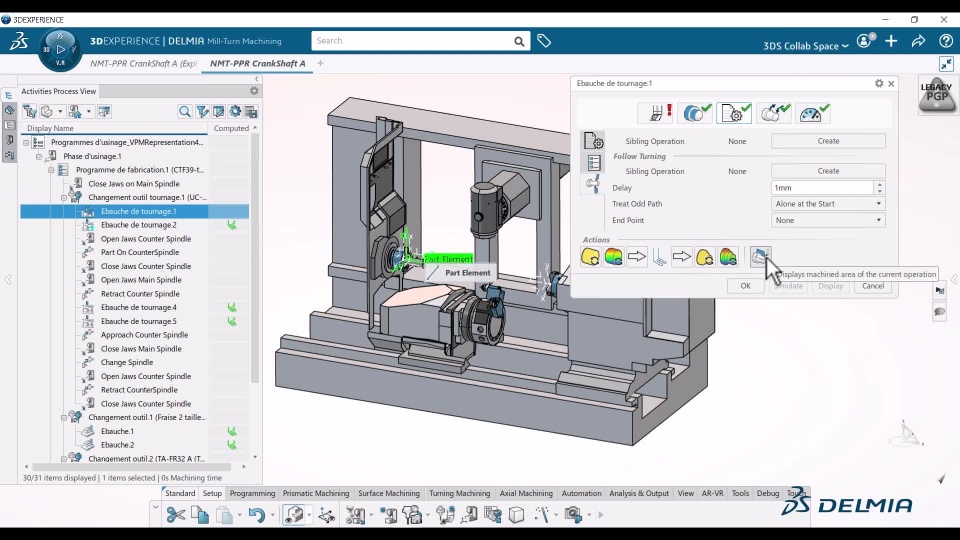Open the 3DS Collab Space dropdown
Viewport: 960px width, 540px height.
(x=806, y=46)
